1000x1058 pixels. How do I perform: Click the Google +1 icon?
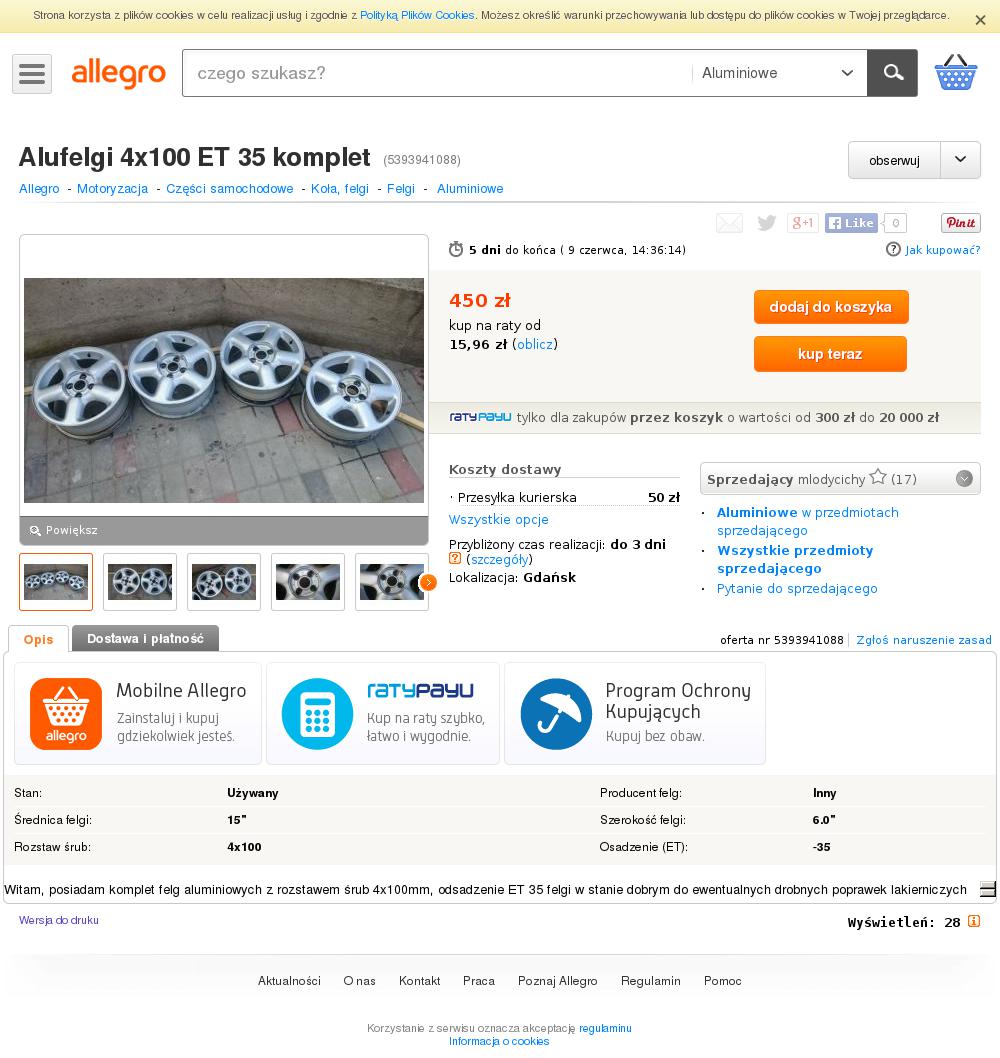click(802, 223)
